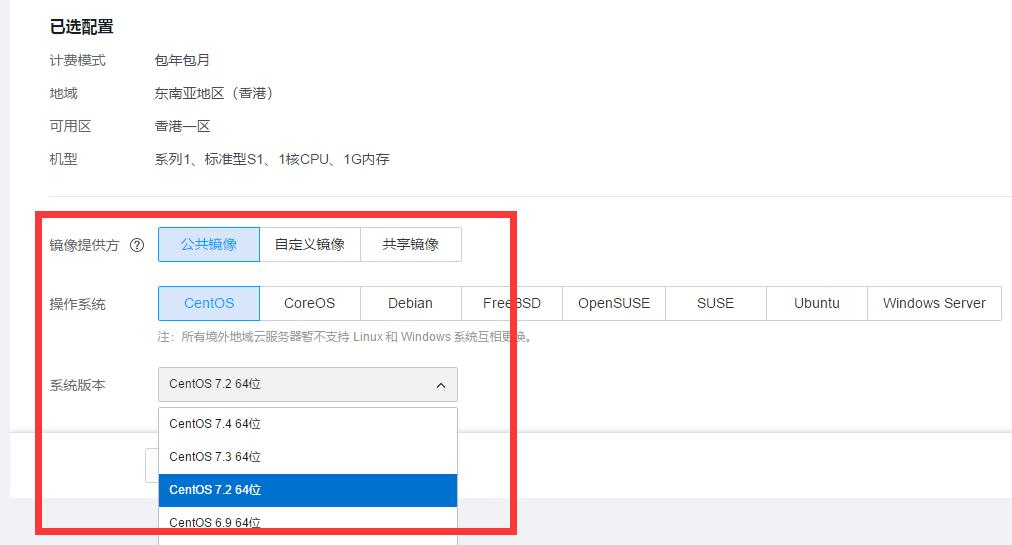Viewport: 1012px width, 545px height.
Task: Select SUSE as the operating system
Action: [715, 303]
